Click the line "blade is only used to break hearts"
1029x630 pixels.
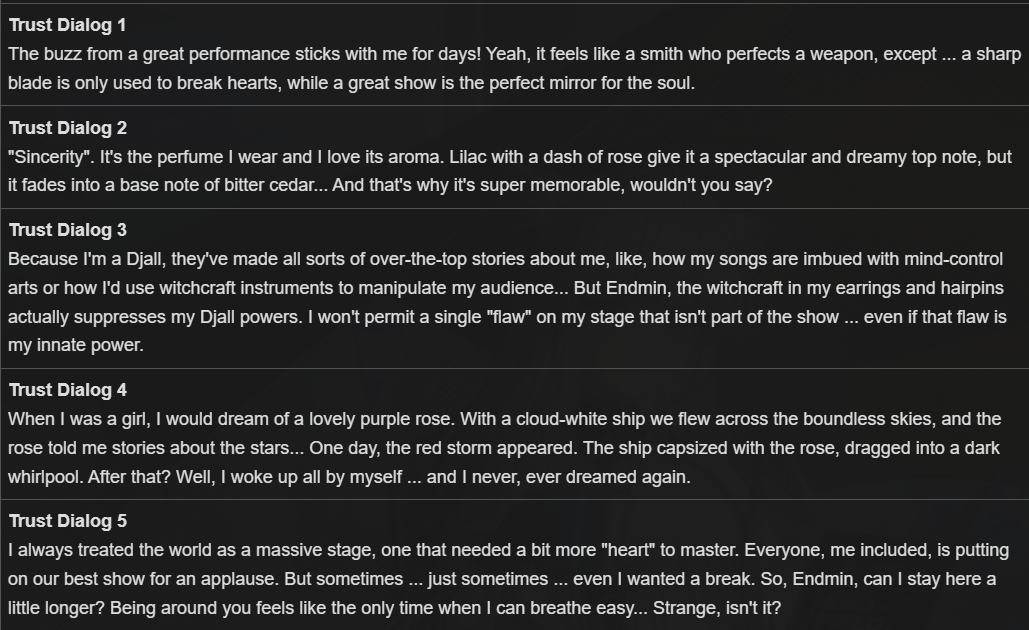point(351,83)
